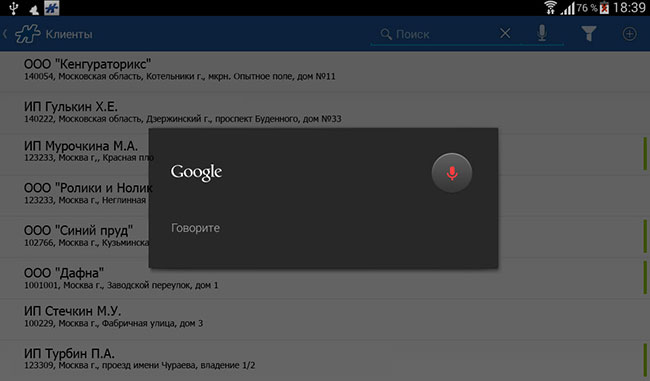Select client ООО "Кенгураторикс"

pyautogui.click(x=325, y=70)
